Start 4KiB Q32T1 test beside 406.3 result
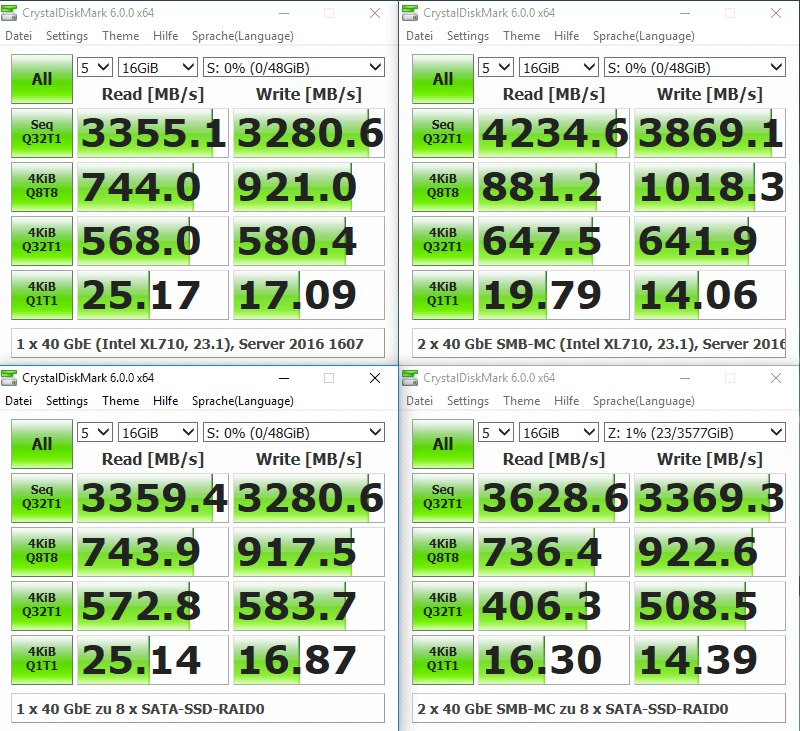Screen dimensions: 800x731 pos(443,606)
